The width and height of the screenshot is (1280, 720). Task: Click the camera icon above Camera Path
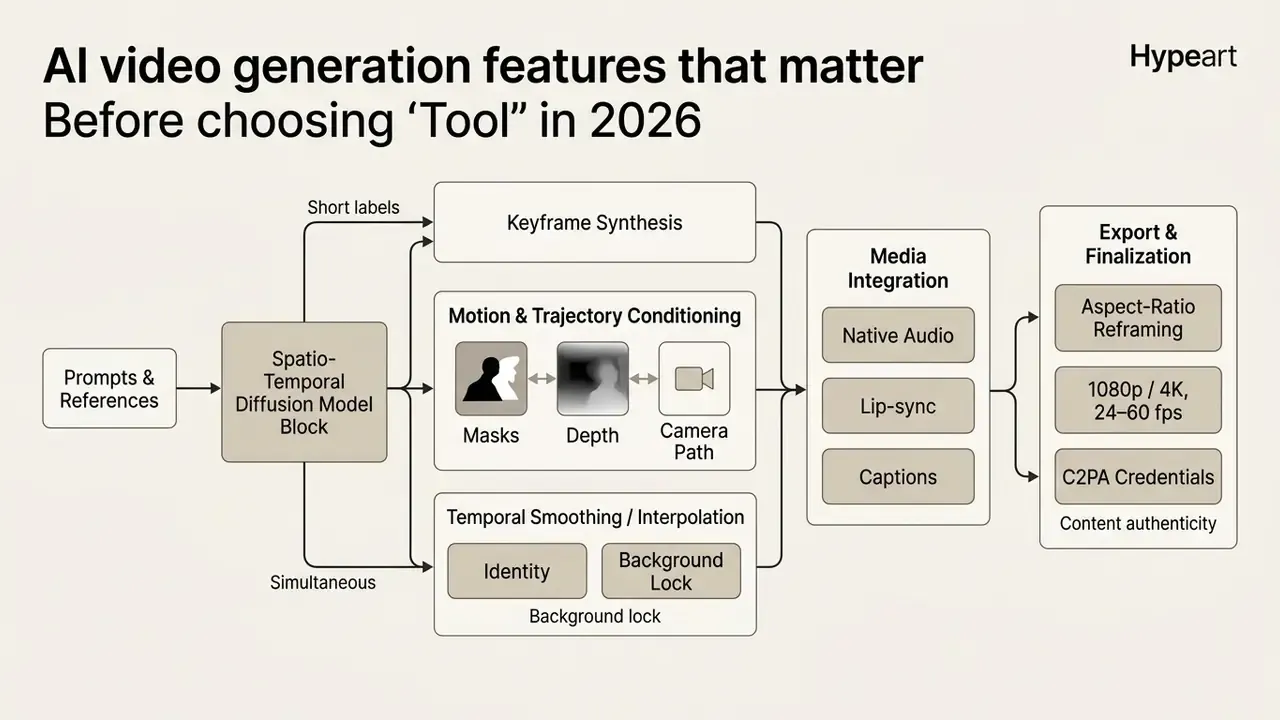pyautogui.click(x=694, y=379)
